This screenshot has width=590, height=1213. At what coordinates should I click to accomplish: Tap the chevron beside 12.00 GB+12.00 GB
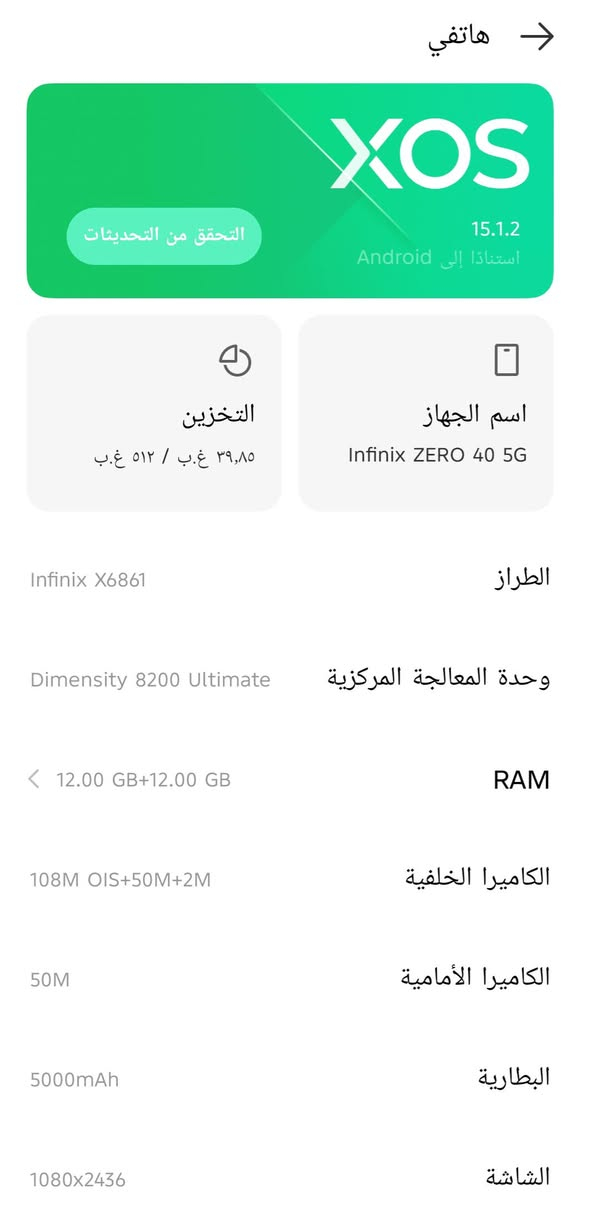[34, 779]
